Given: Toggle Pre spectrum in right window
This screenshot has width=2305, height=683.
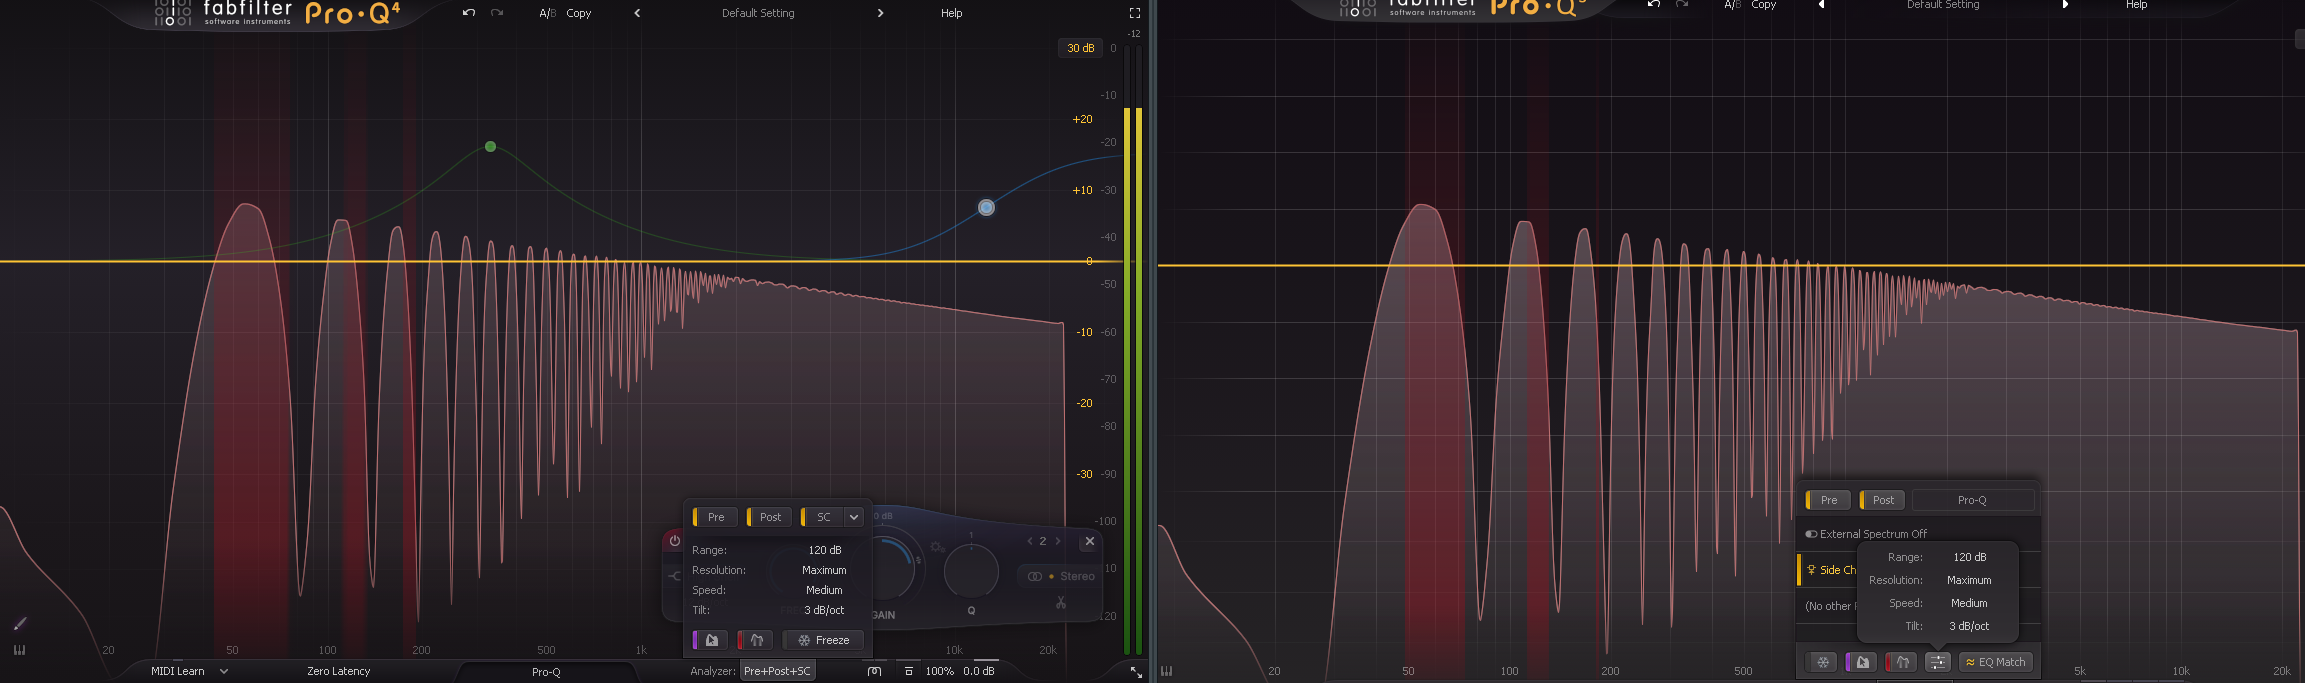Looking at the screenshot, I should pos(1828,500).
